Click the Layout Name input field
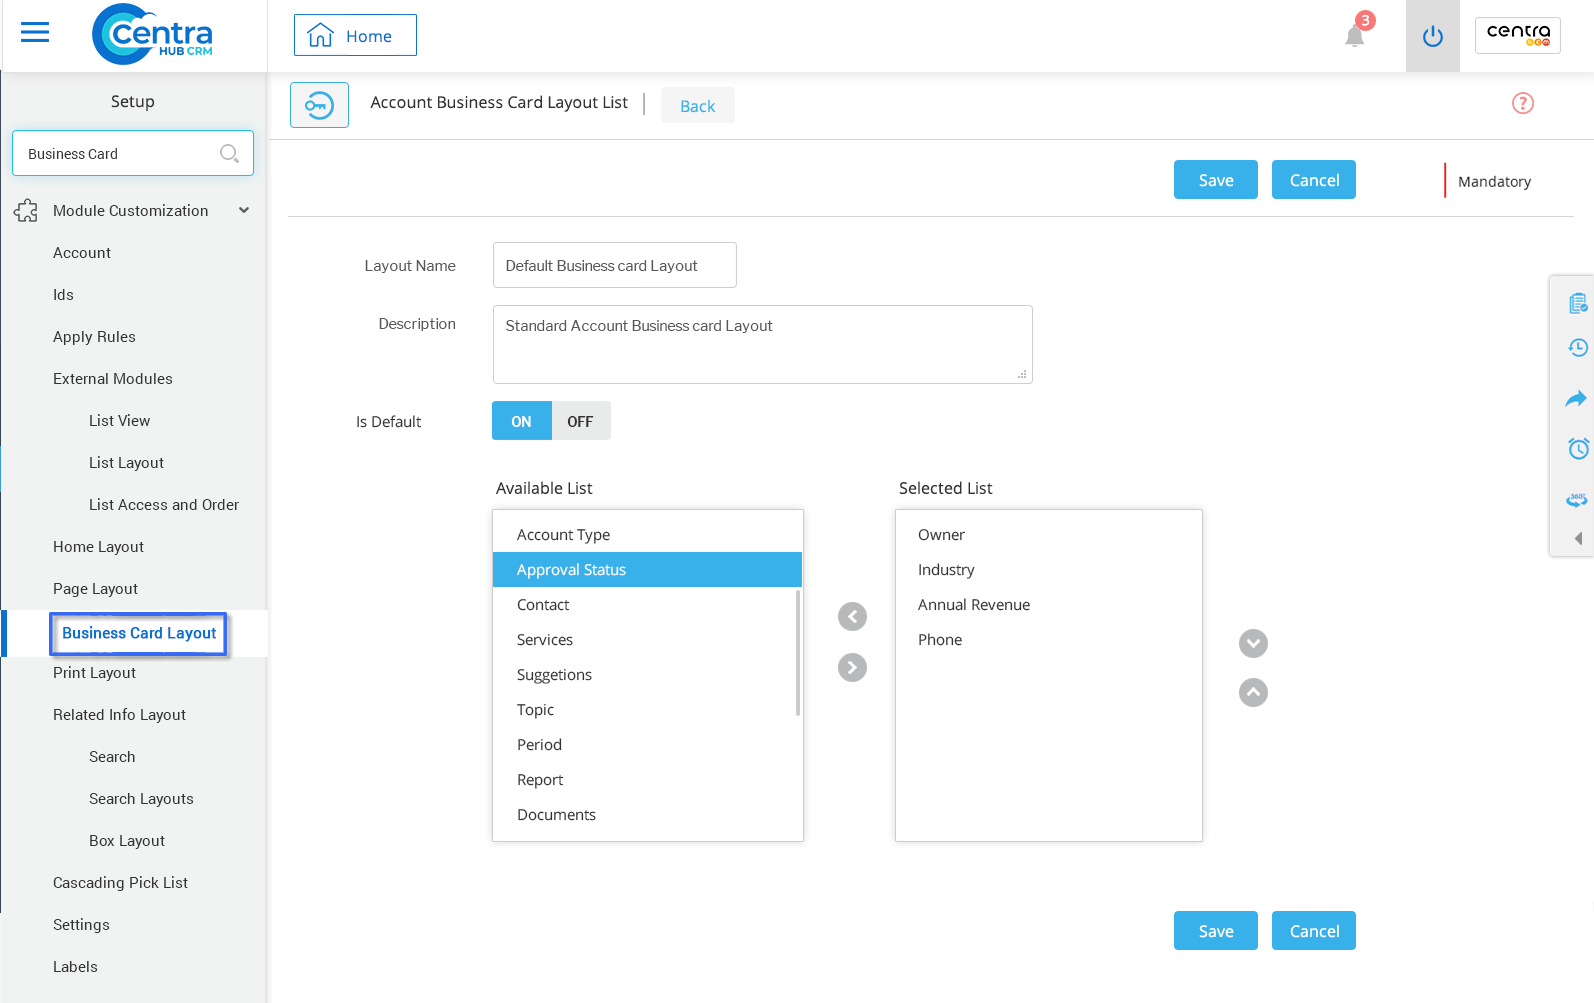This screenshot has height=1003, width=1594. tap(614, 265)
